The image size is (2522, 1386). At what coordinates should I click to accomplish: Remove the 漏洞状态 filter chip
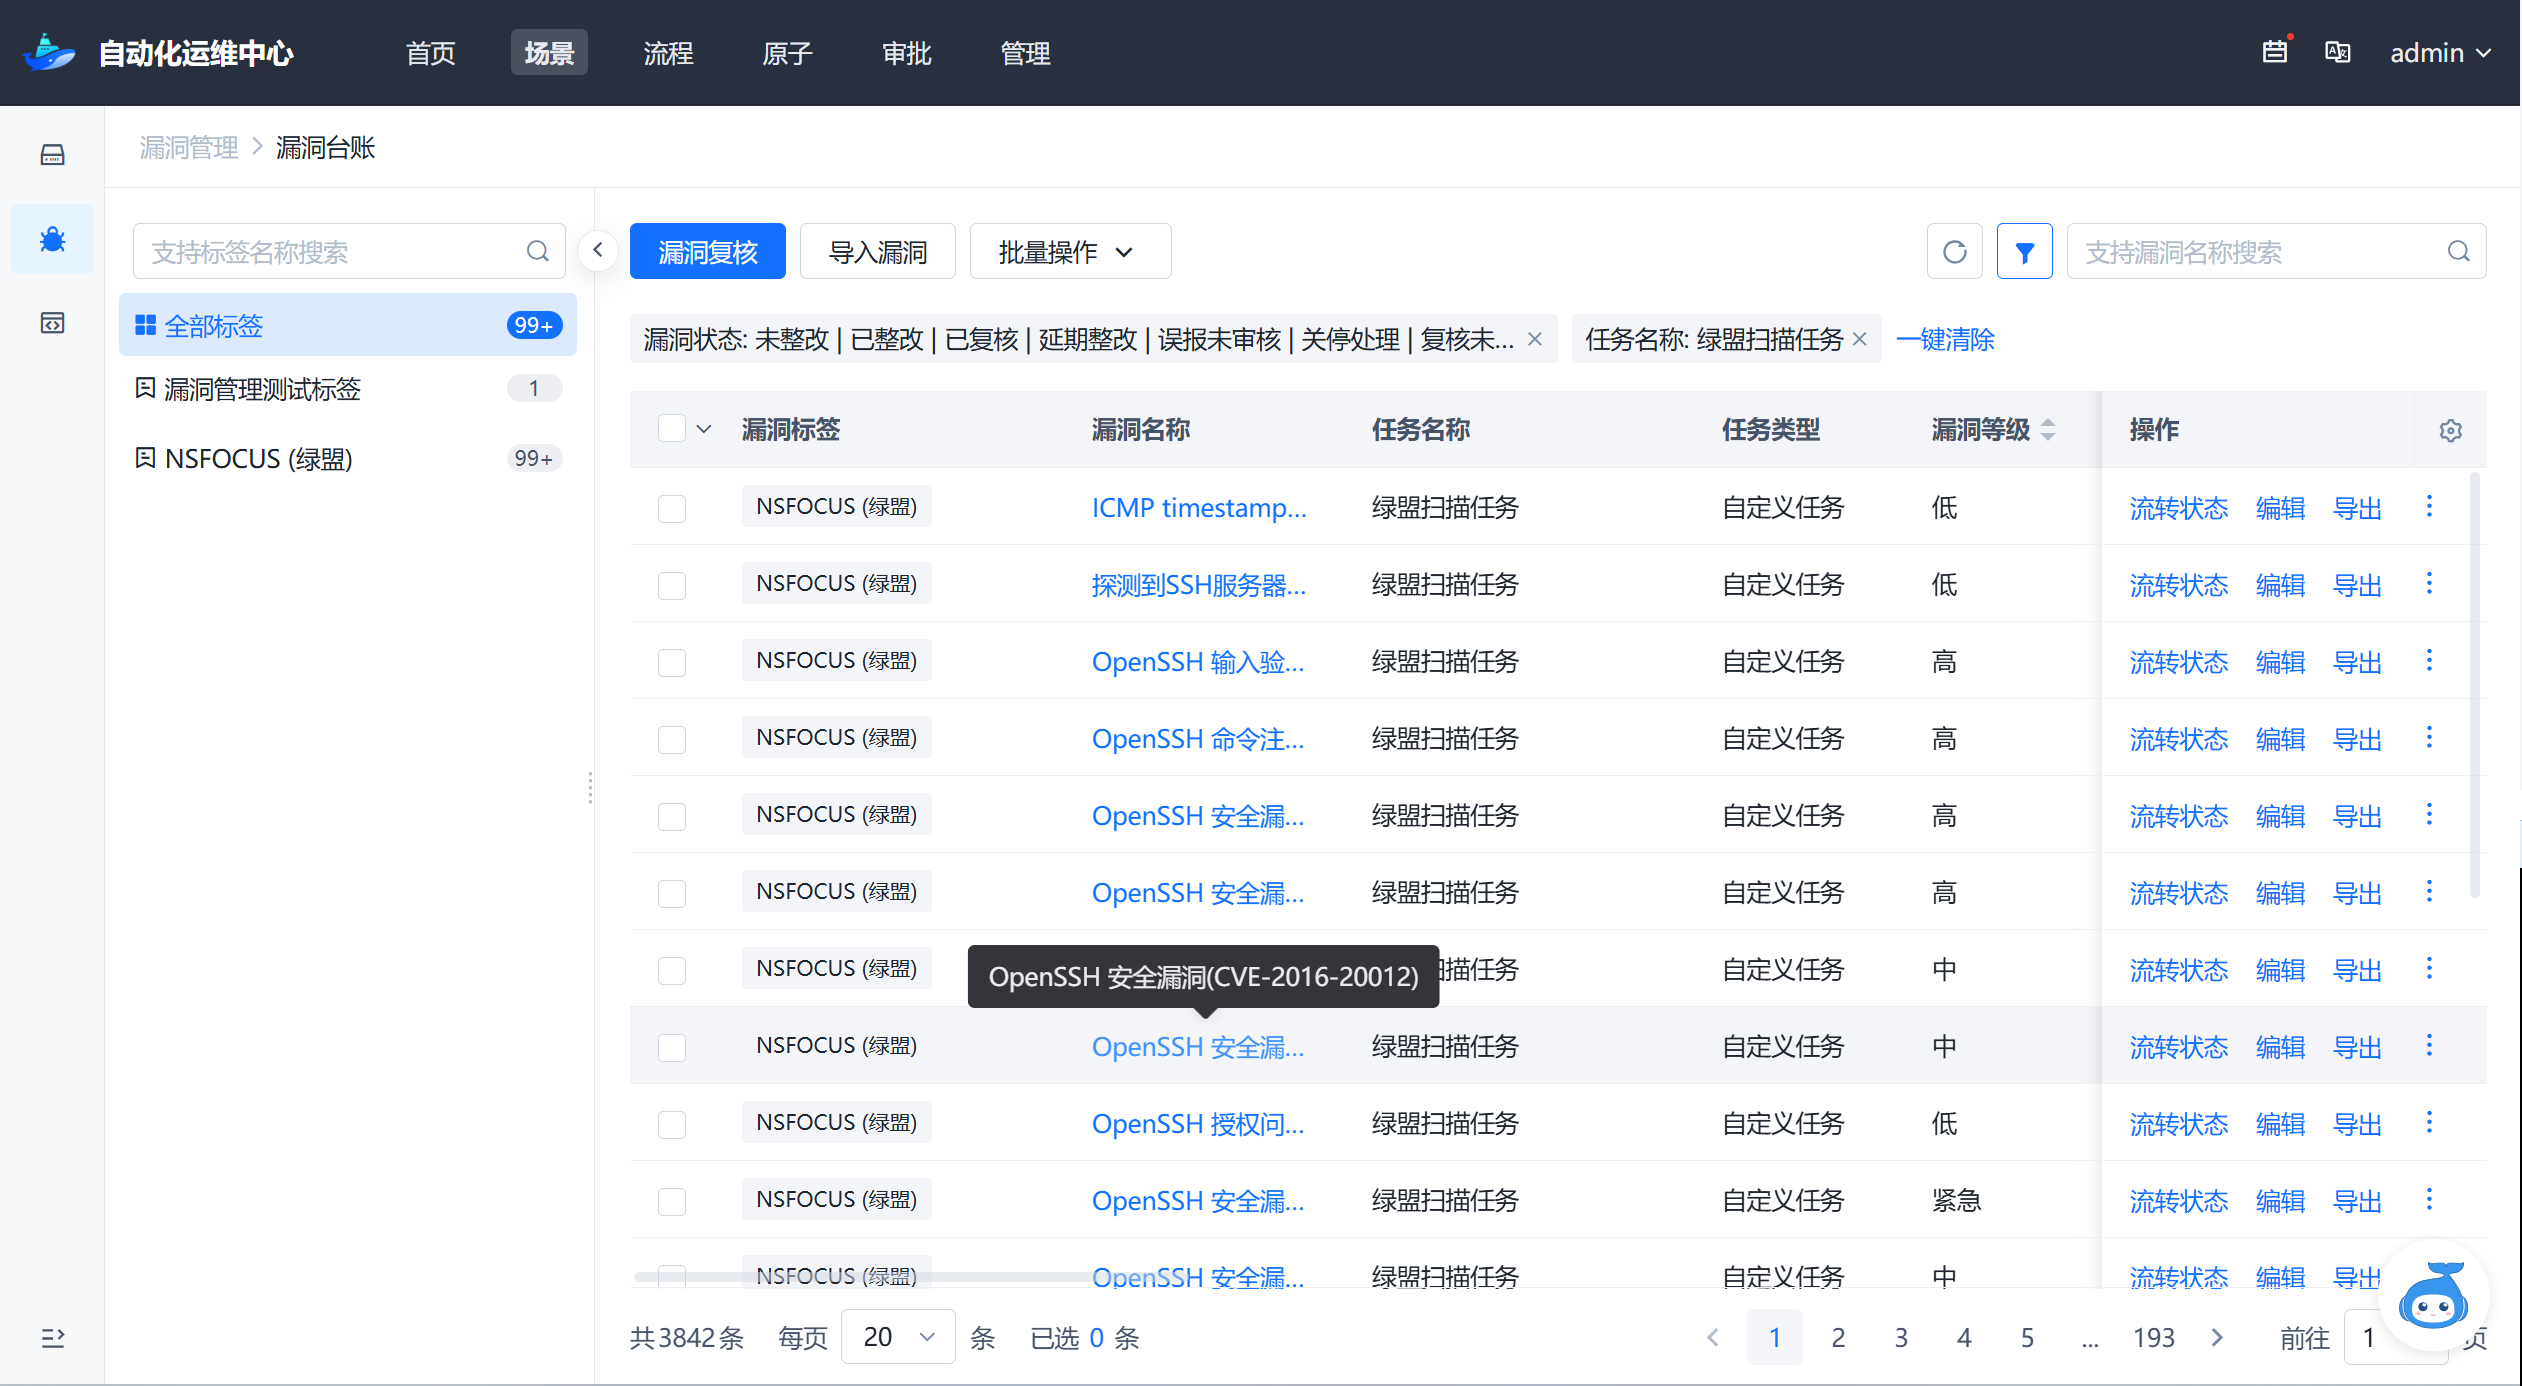pyautogui.click(x=1535, y=340)
